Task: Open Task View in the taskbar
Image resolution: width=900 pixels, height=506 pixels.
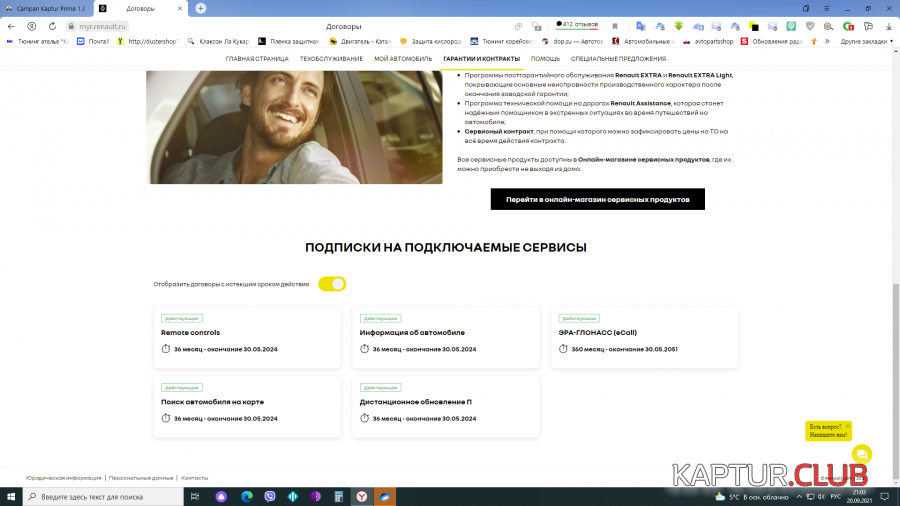Action: [195, 497]
